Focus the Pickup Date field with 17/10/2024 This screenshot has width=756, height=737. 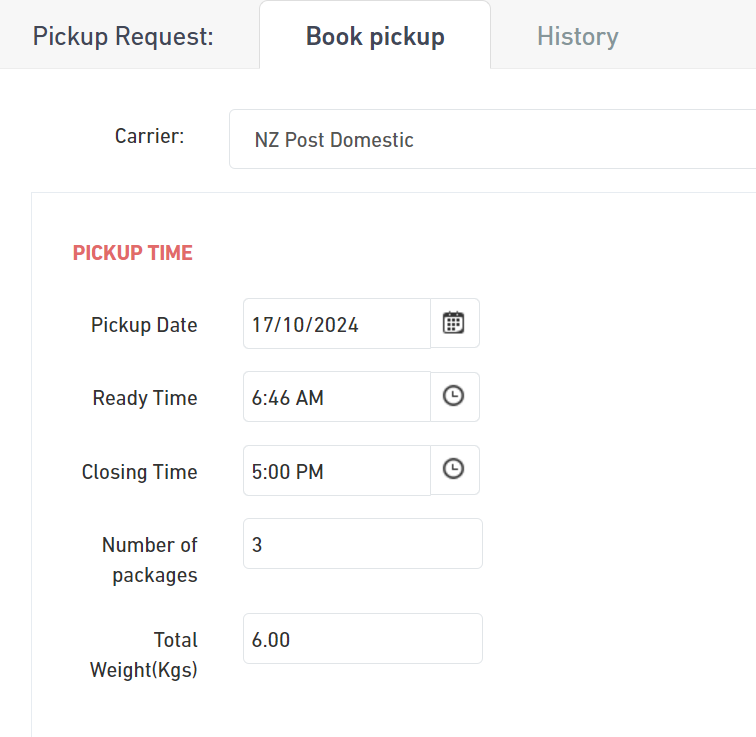click(x=337, y=323)
